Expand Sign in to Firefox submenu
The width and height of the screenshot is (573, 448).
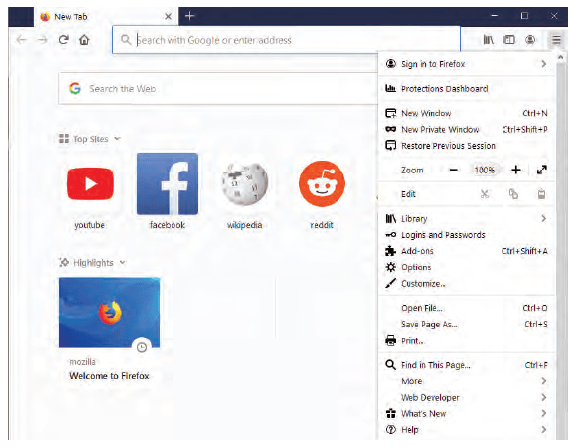click(466, 64)
